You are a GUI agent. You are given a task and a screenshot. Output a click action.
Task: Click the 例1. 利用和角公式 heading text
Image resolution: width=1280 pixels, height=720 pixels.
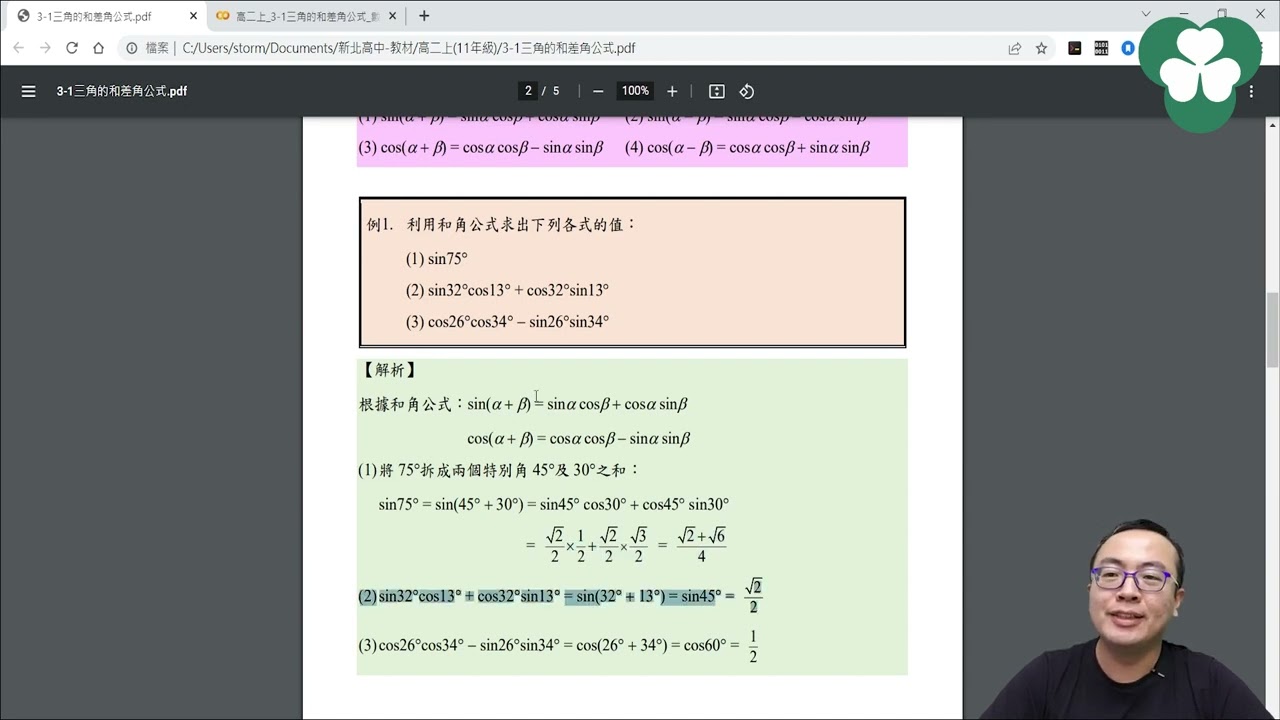[x=502, y=225]
